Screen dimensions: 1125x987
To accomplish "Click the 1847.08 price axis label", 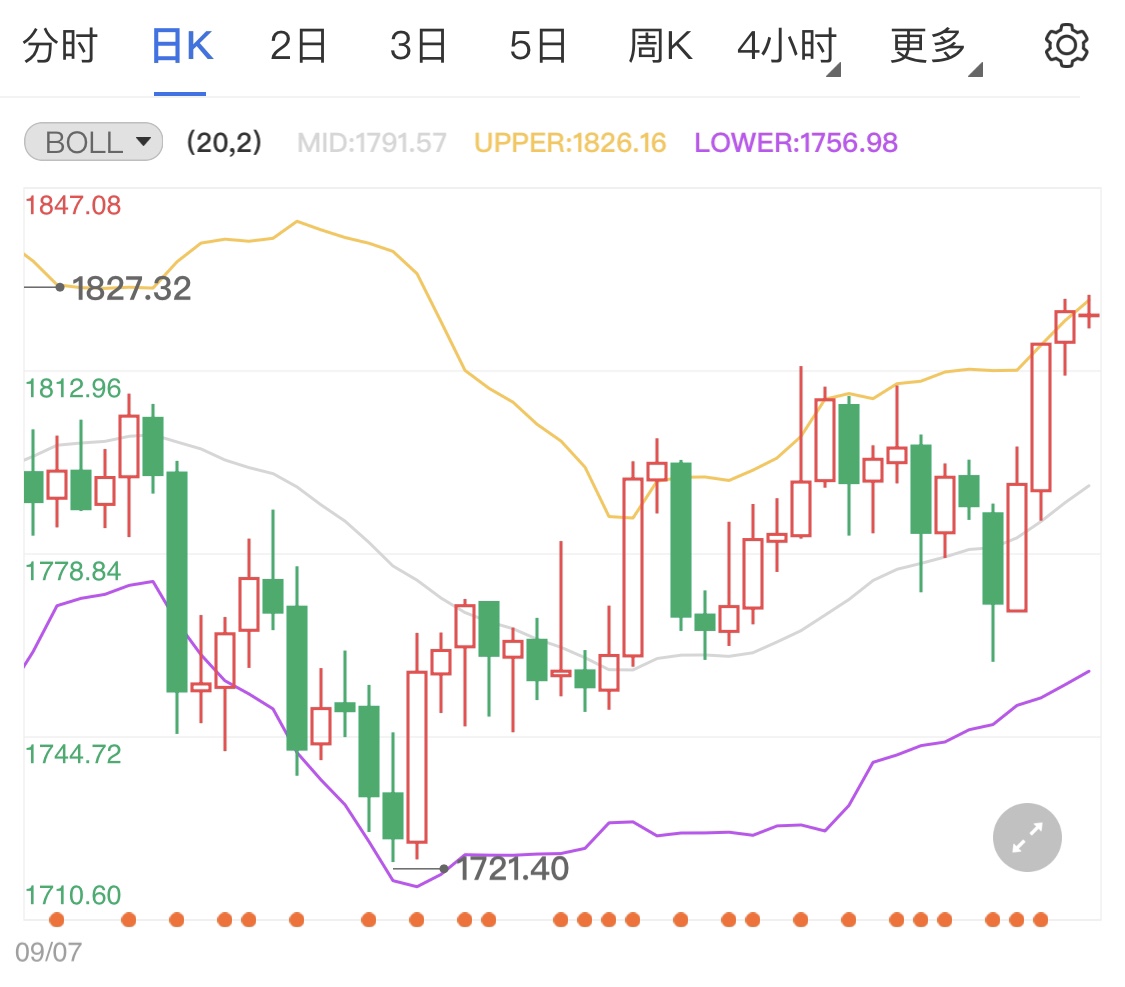I will tap(73, 206).
